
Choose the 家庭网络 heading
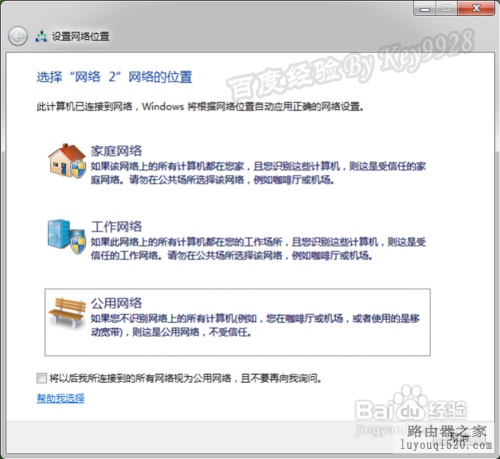pos(116,151)
